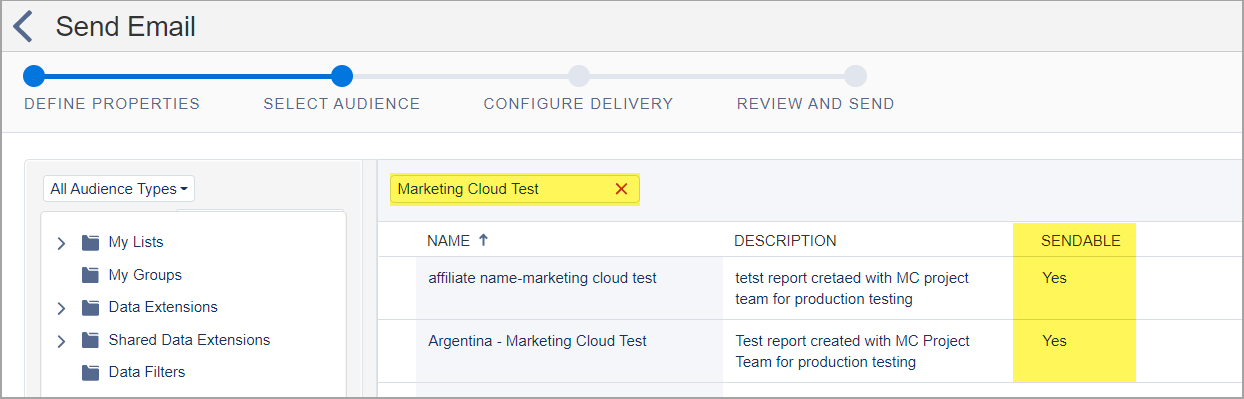Viewport: 1244px width, 399px height.
Task: Select My Groups folder icon
Action: tap(91, 275)
